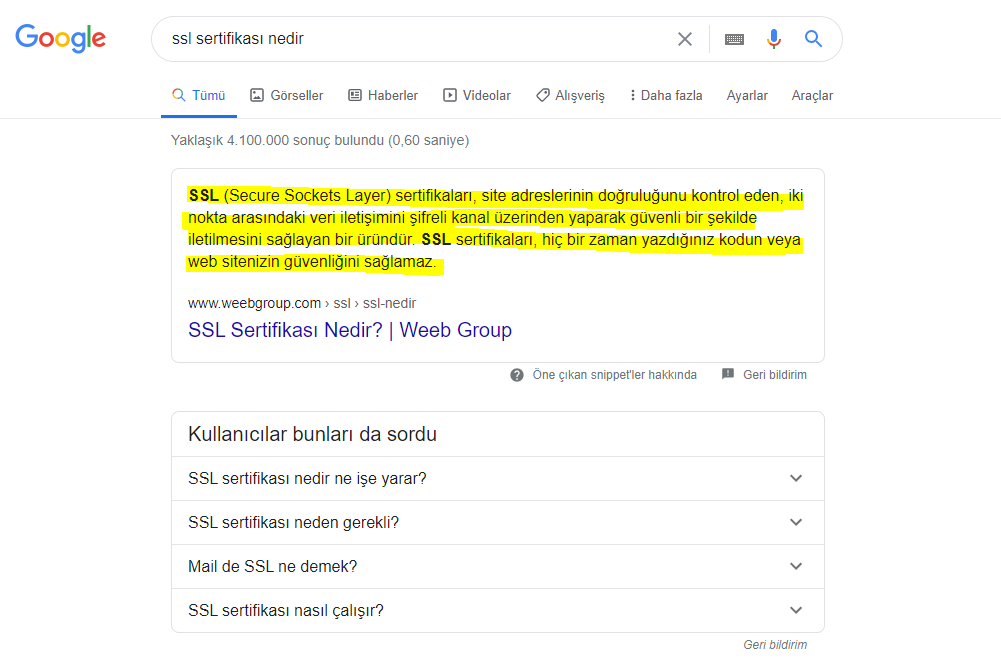Open the 'SSL Sertifikası Nedir? | Weeb Group' result
1001x669 pixels.
coord(349,329)
